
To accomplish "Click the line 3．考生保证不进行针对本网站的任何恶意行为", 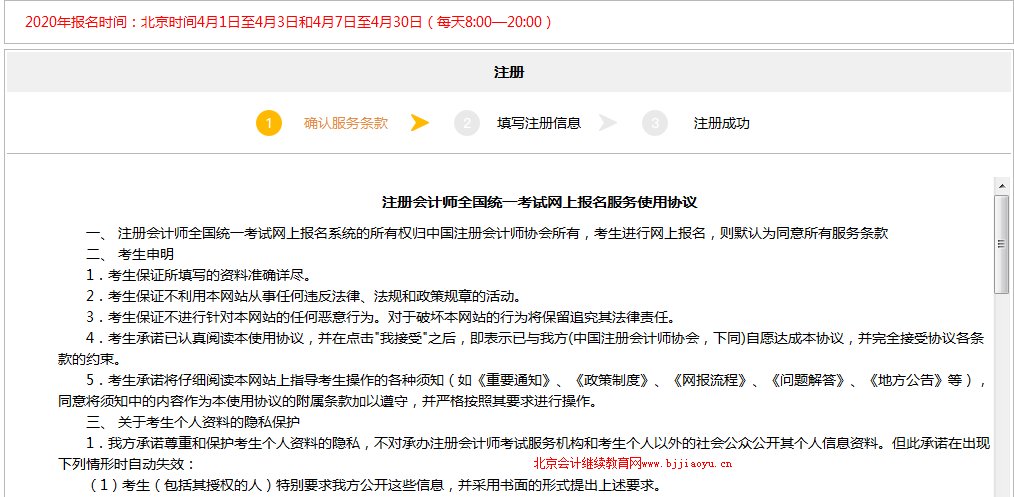I will 381,317.
